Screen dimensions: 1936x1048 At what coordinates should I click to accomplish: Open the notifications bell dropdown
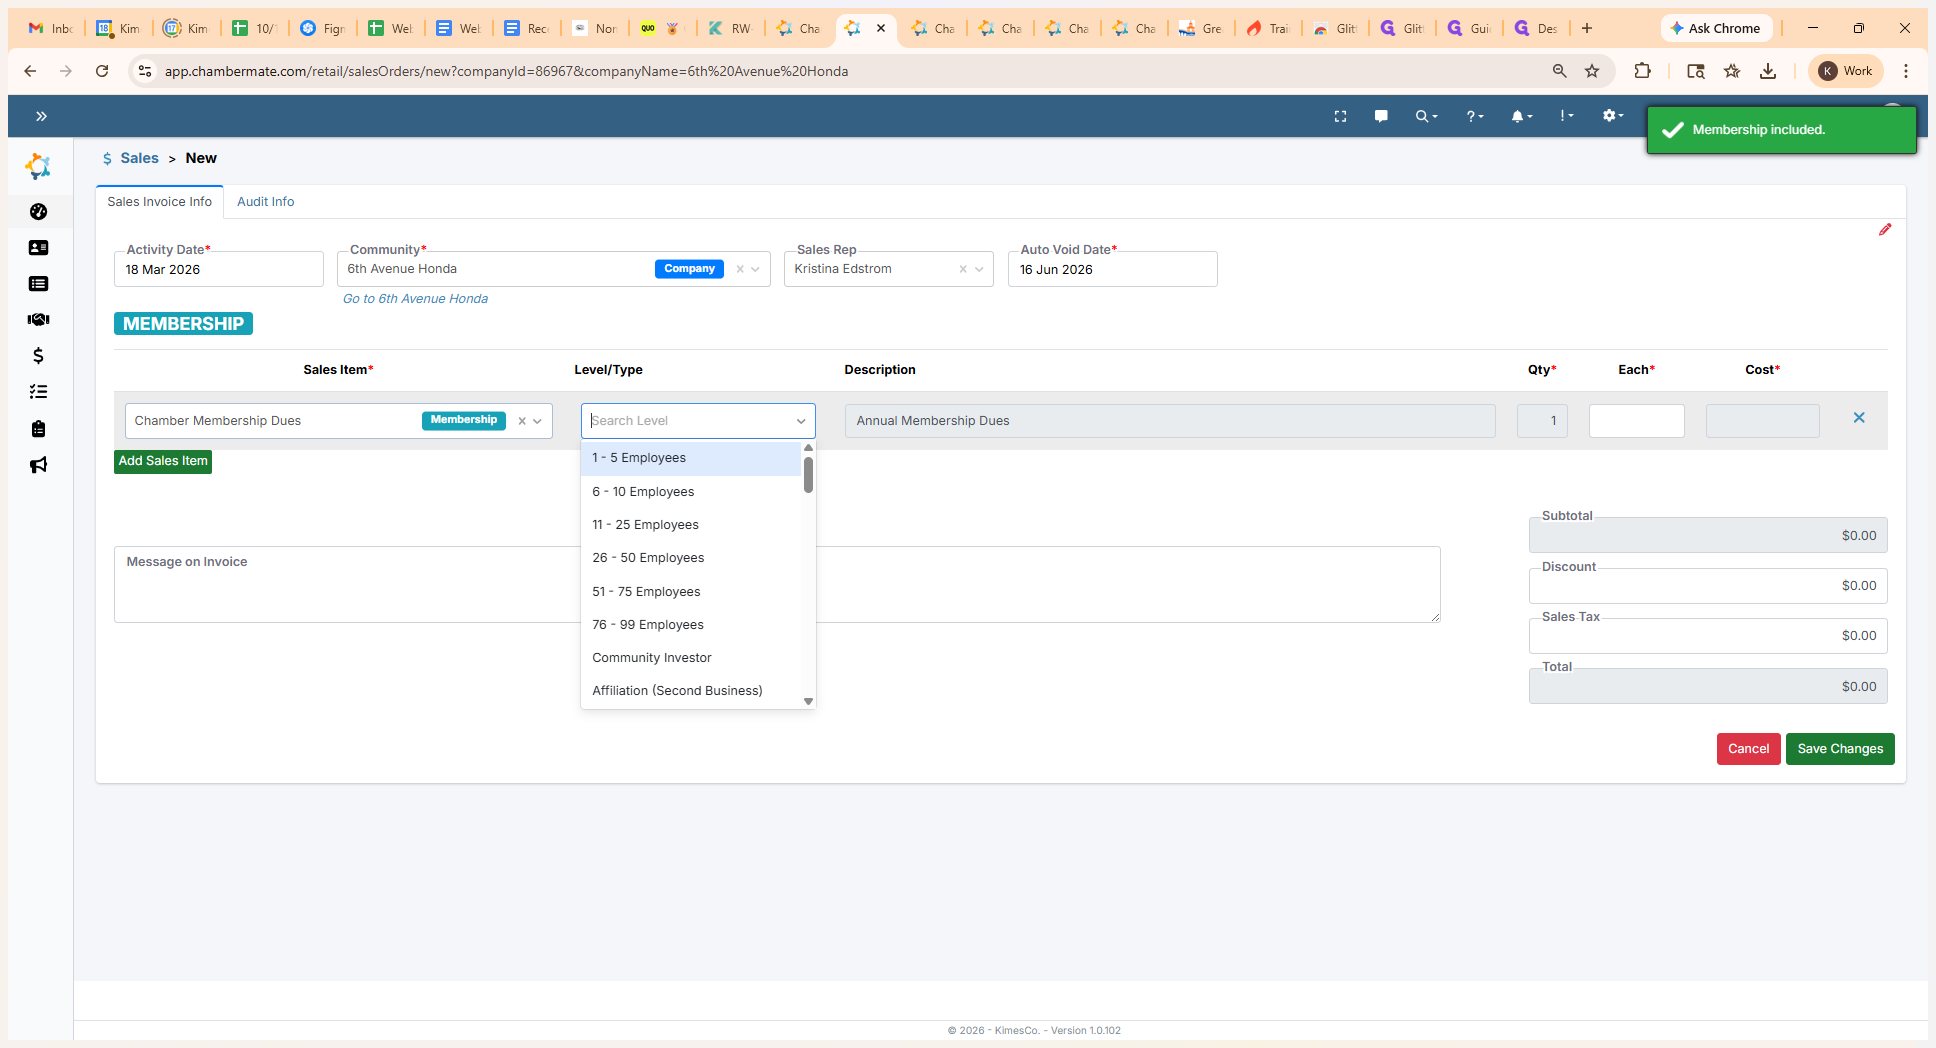coord(1521,116)
